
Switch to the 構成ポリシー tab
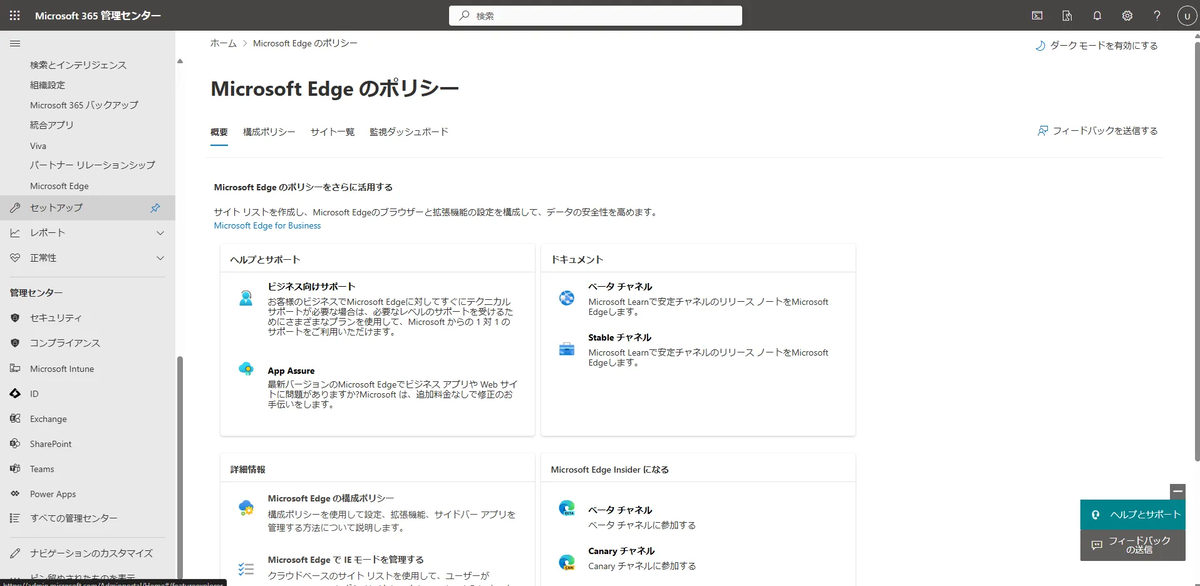269,132
